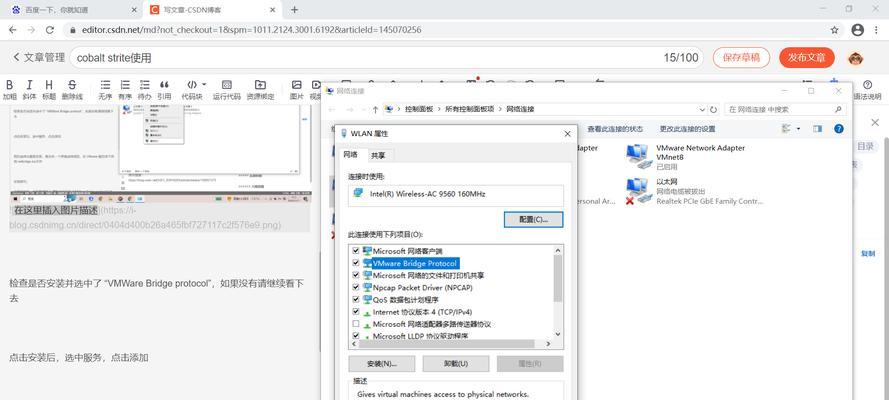Expand the Network Connections address history dropdown

click(702, 109)
